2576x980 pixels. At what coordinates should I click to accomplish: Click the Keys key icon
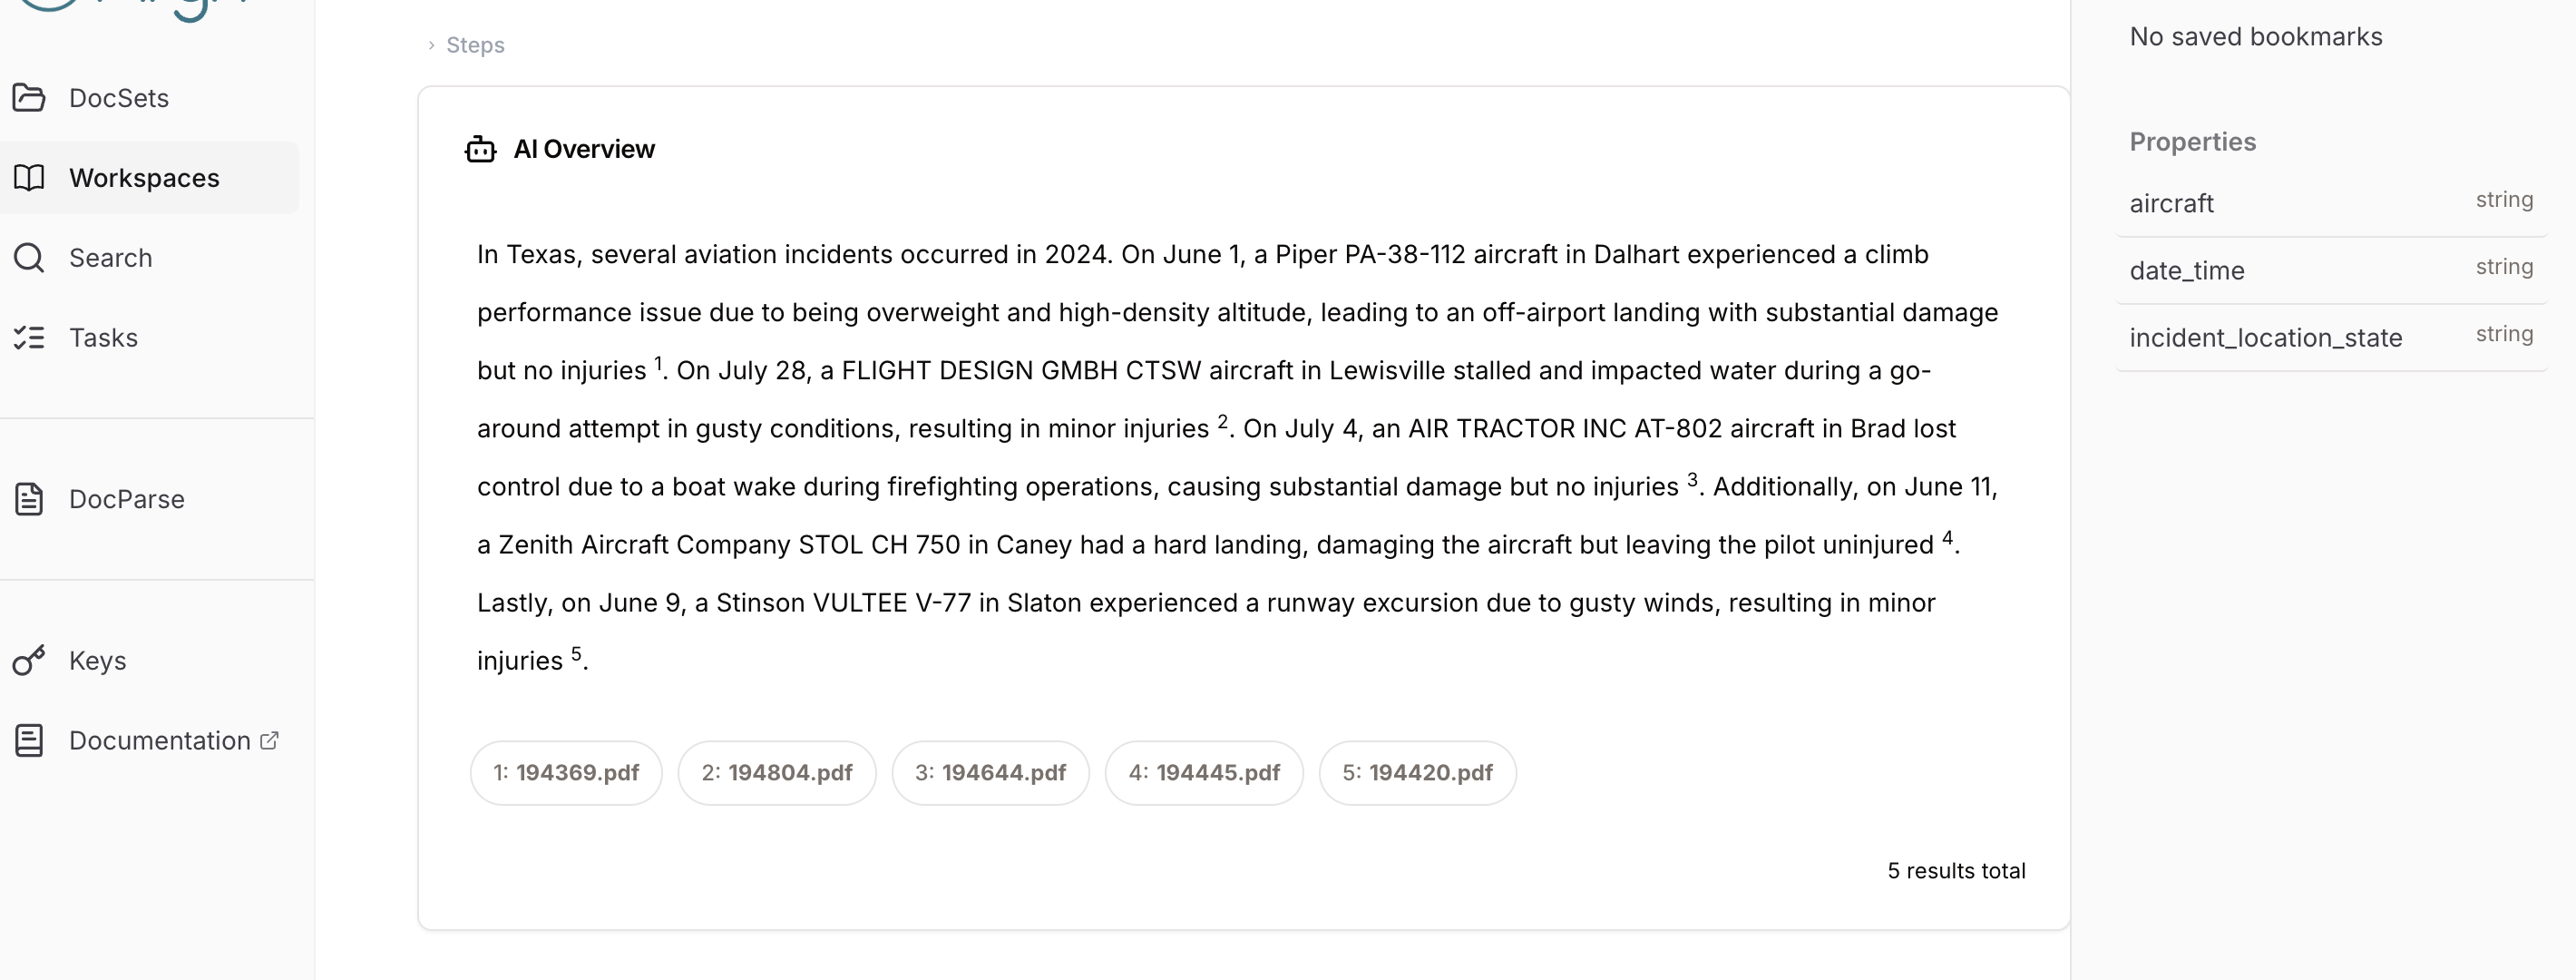(x=29, y=660)
